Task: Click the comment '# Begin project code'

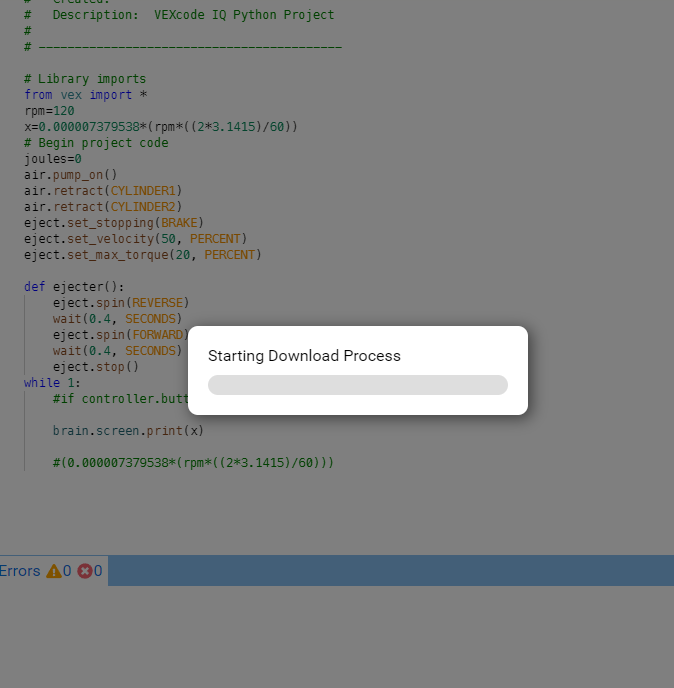Action: 96,143
